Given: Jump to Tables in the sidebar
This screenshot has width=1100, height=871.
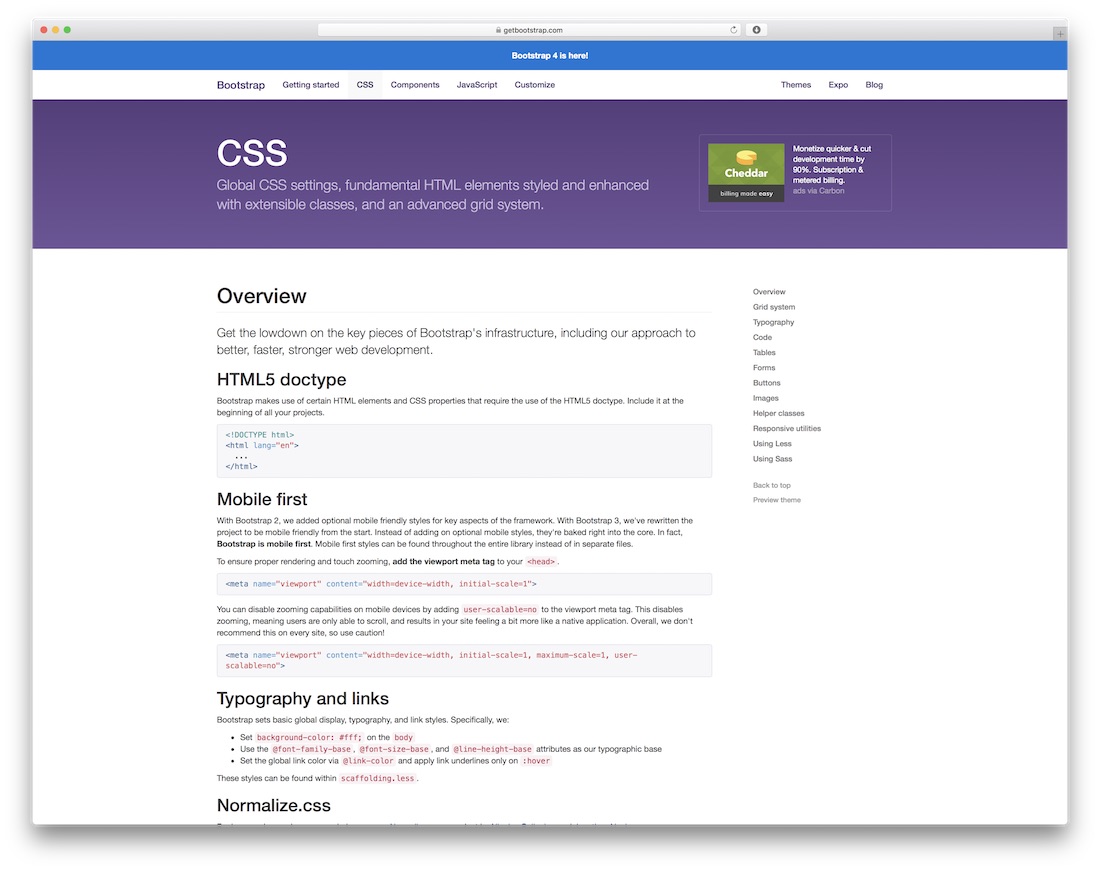Looking at the screenshot, I should pyautogui.click(x=764, y=353).
